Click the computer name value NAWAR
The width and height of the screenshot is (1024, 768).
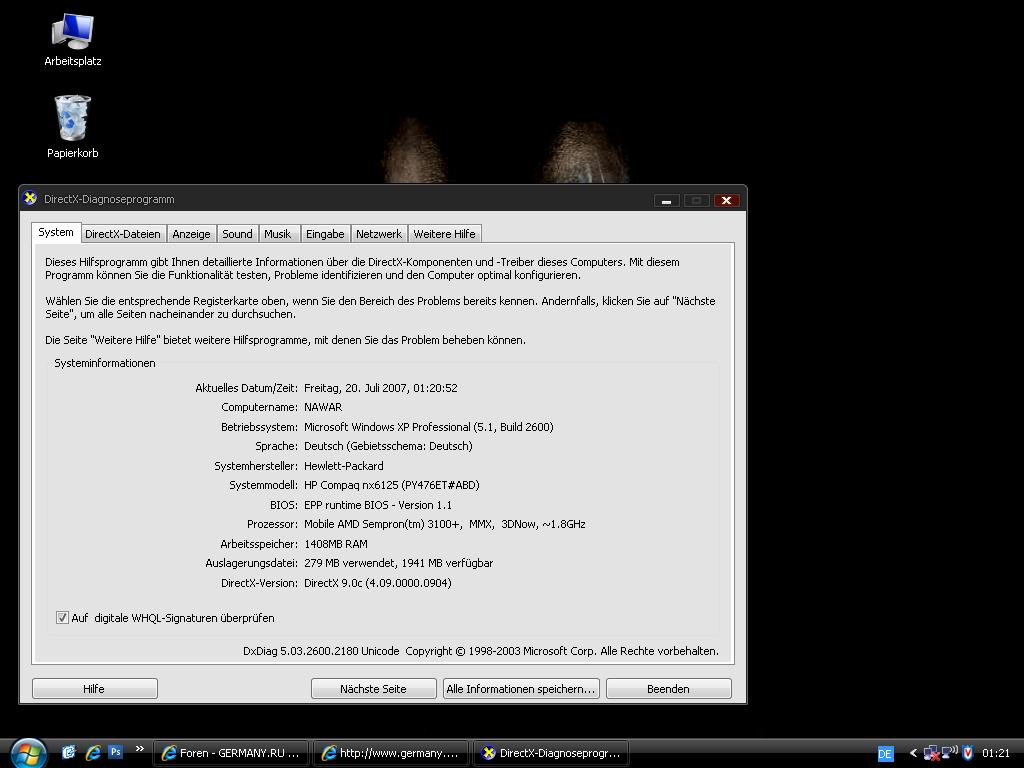[x=323, y=407]
